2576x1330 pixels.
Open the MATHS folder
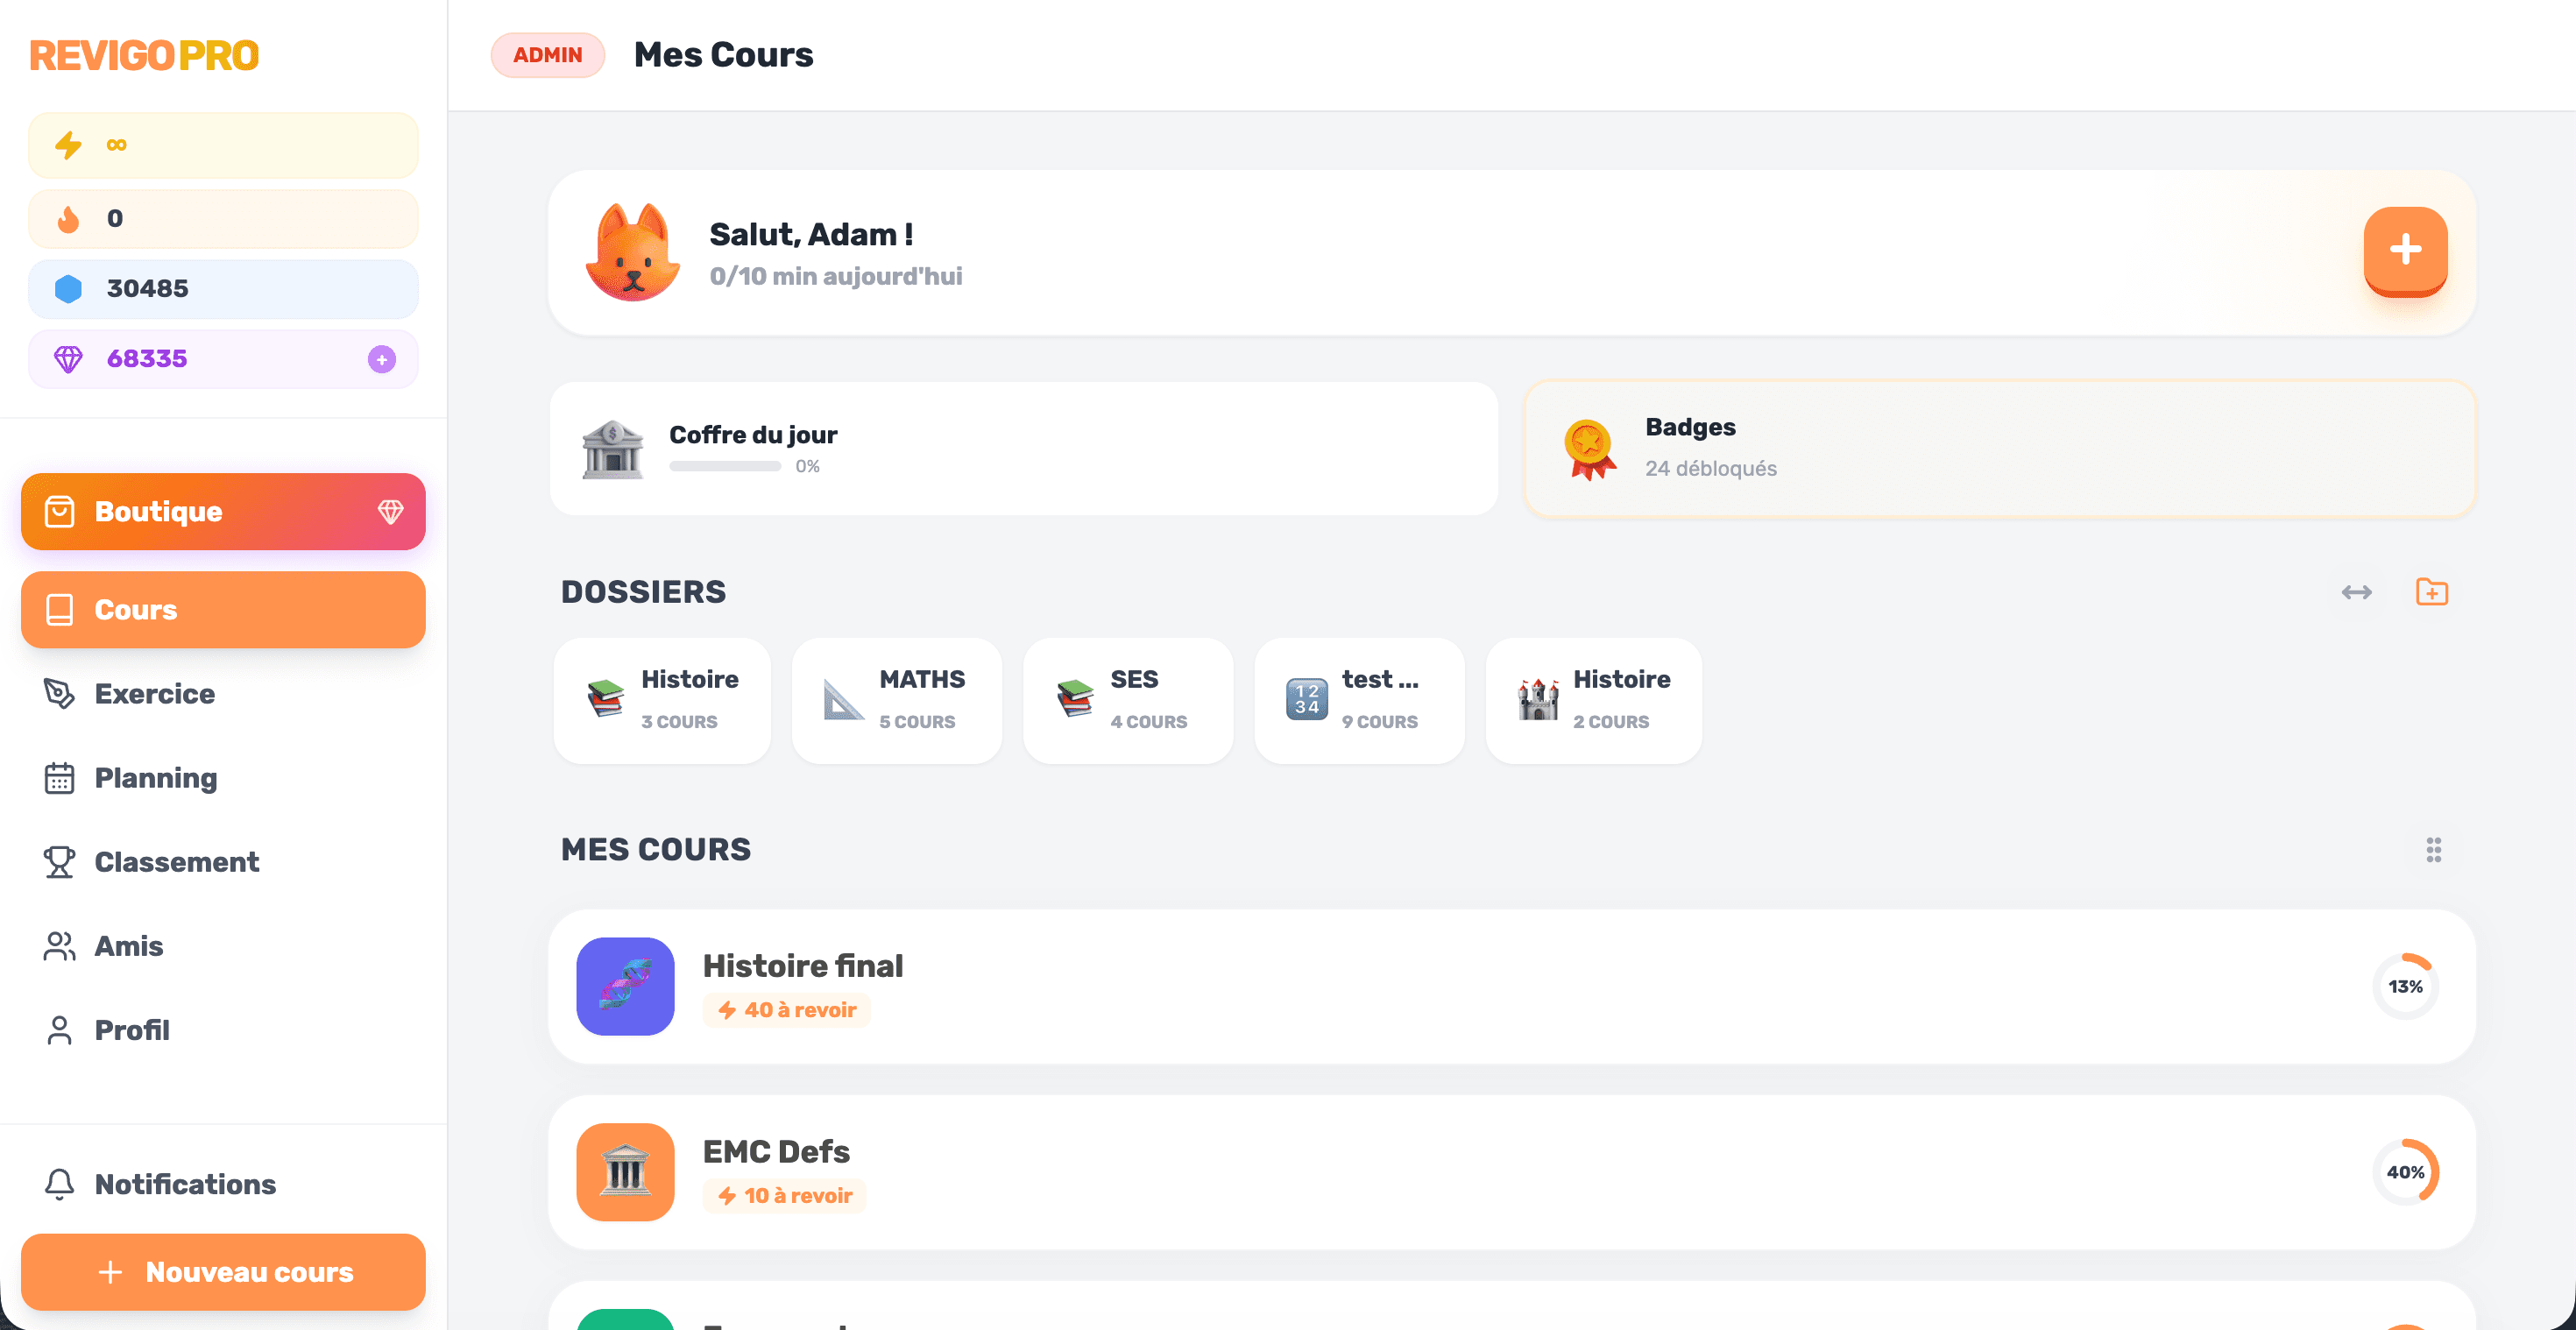897,701
